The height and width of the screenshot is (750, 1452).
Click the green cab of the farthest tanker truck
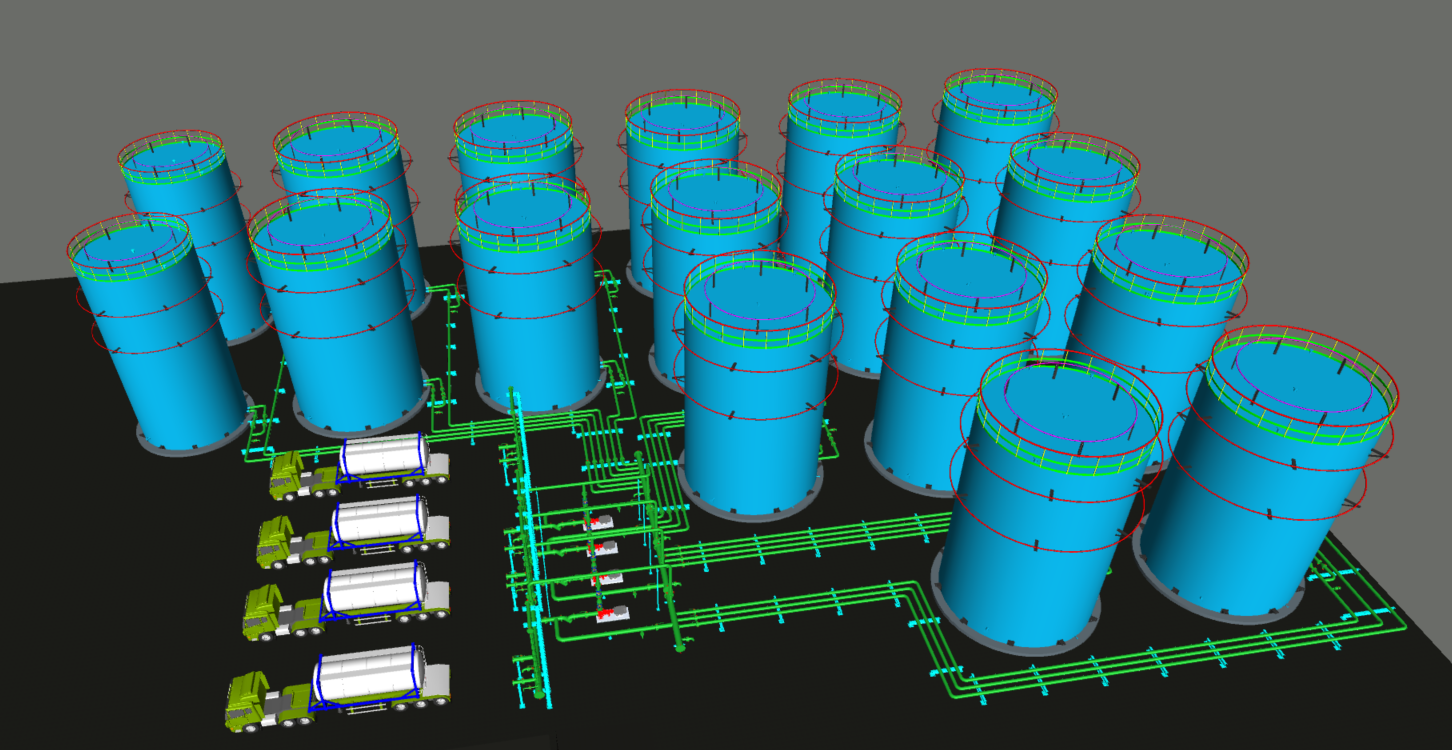point(292,473)
